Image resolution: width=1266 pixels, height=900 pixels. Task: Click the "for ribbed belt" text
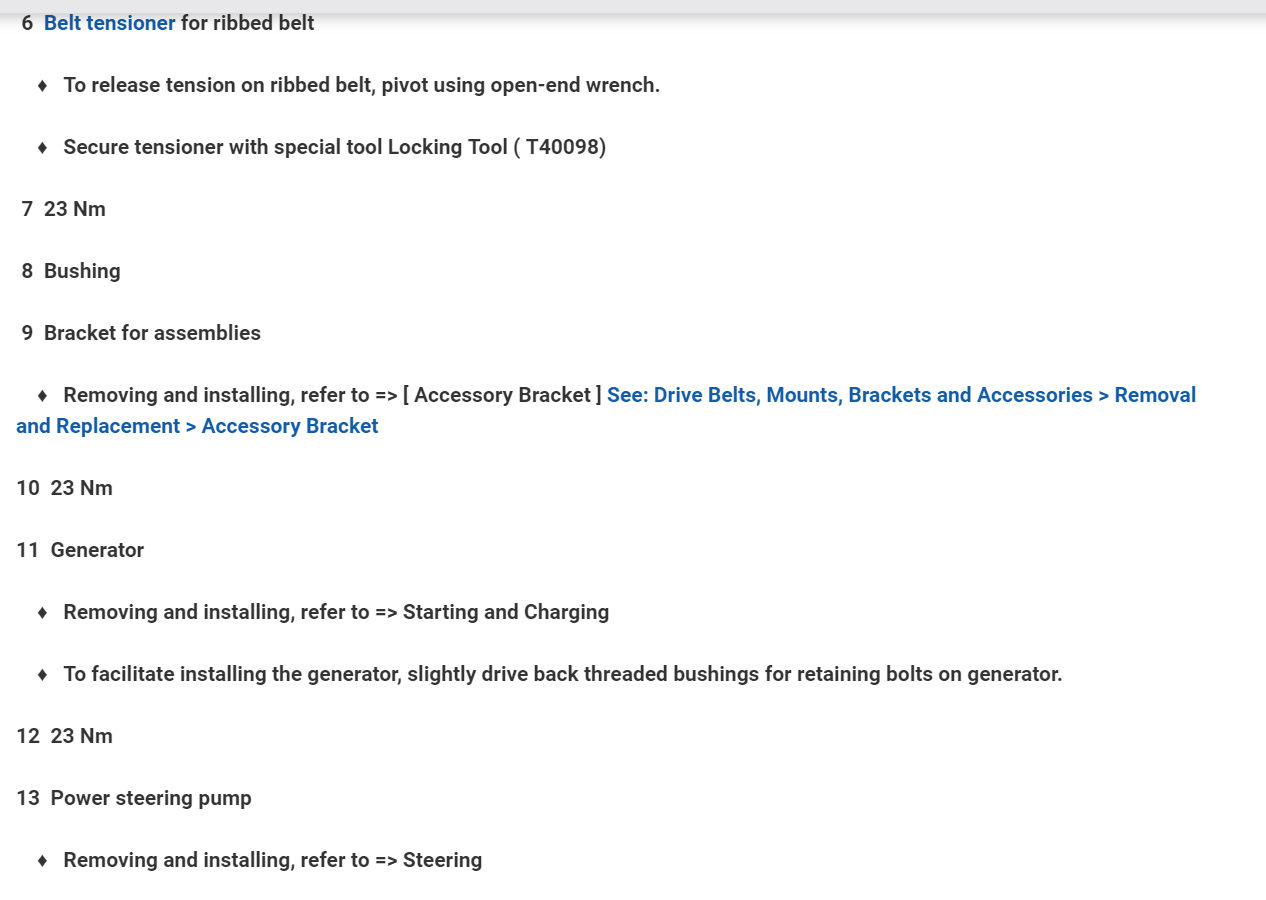point(247,23)
